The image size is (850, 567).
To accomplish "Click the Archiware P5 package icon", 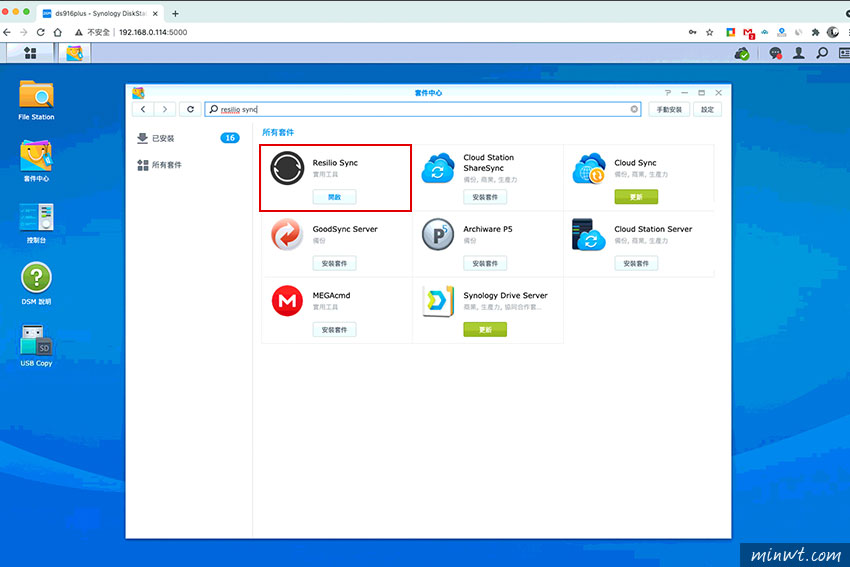I will point(438,234).
